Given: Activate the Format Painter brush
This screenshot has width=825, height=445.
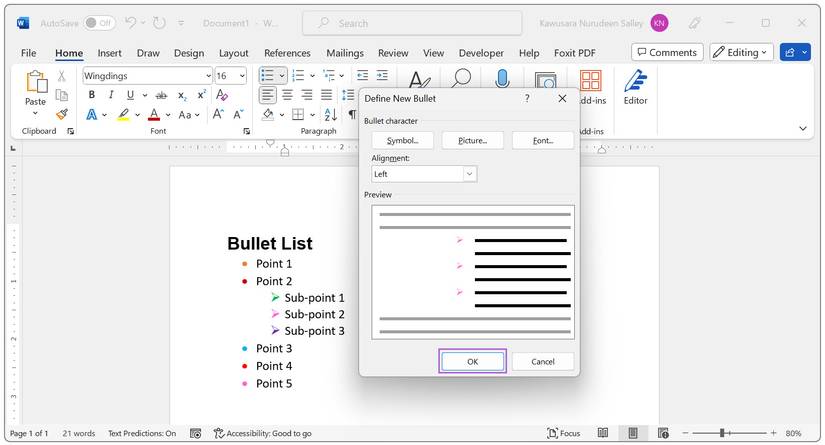Looking at the screenshot, I should point(62,114).
